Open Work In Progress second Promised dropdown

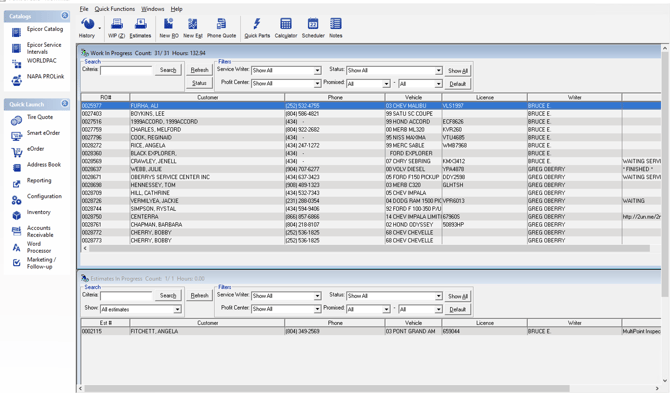pos(438,84)
